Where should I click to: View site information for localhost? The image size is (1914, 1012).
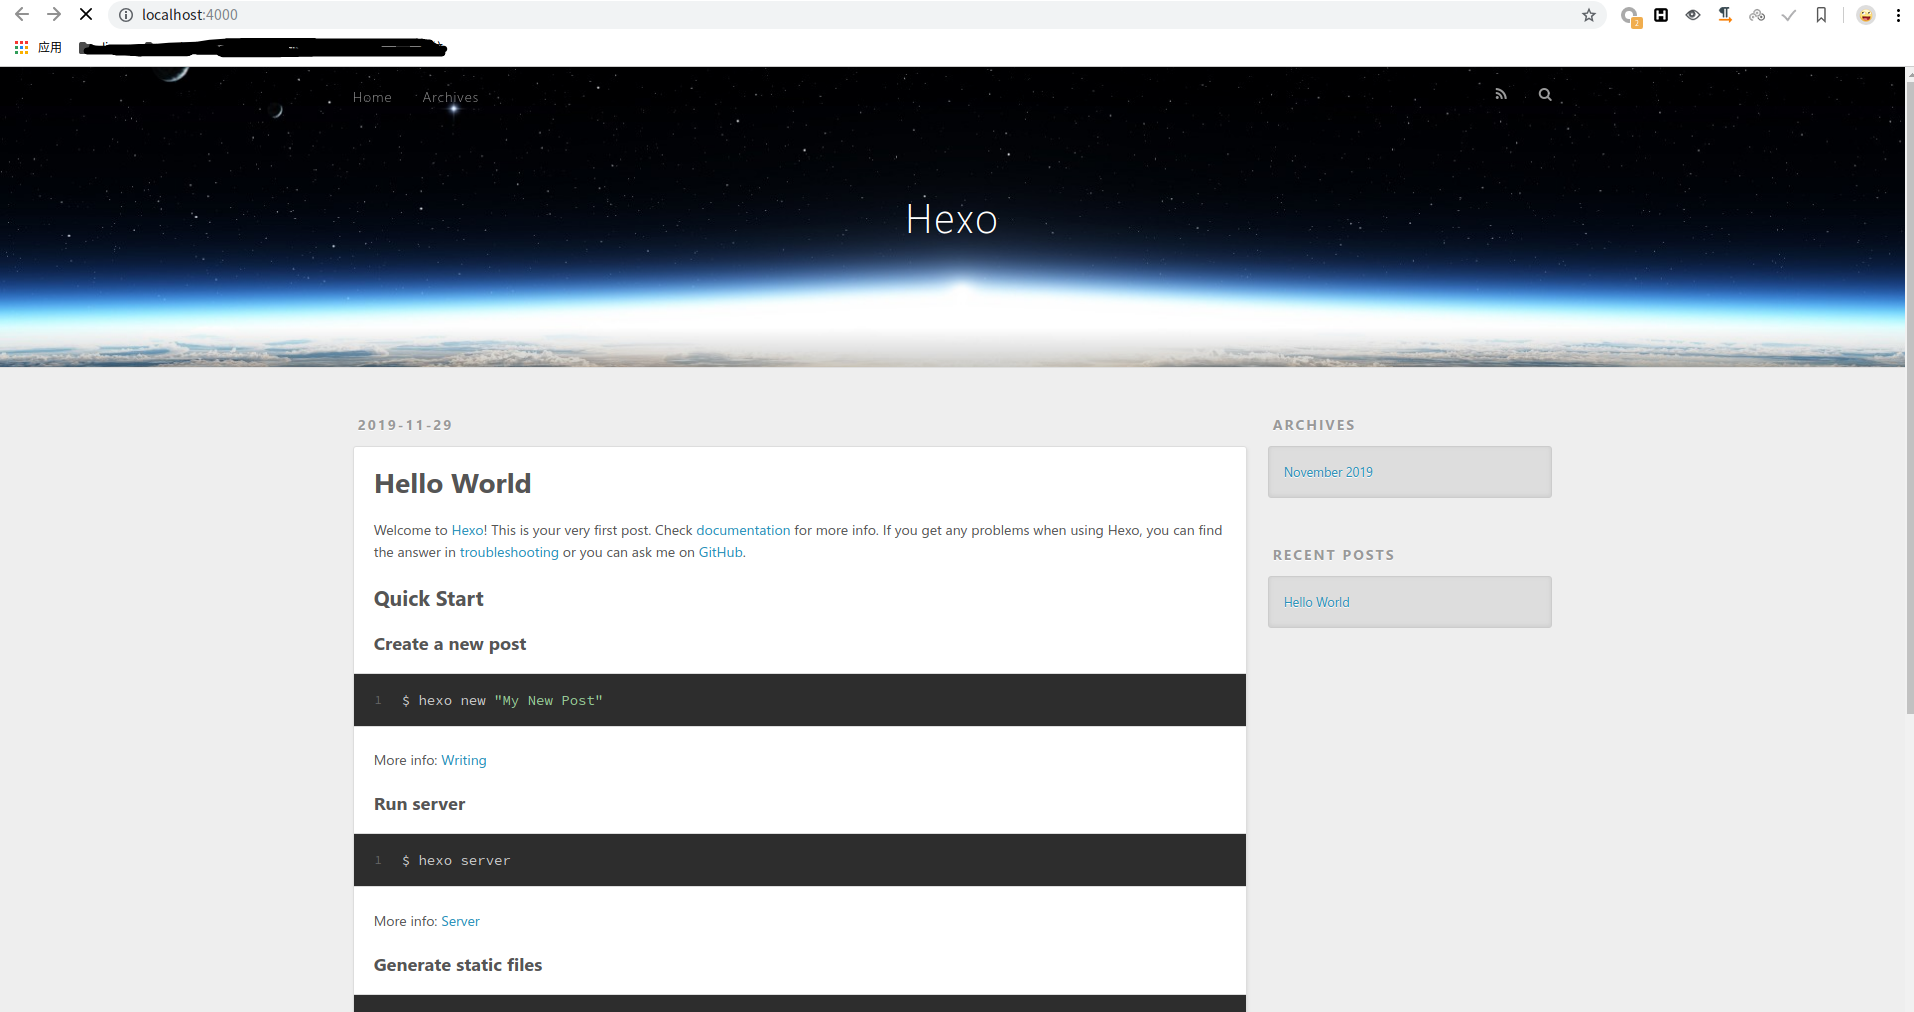(126, 15)
